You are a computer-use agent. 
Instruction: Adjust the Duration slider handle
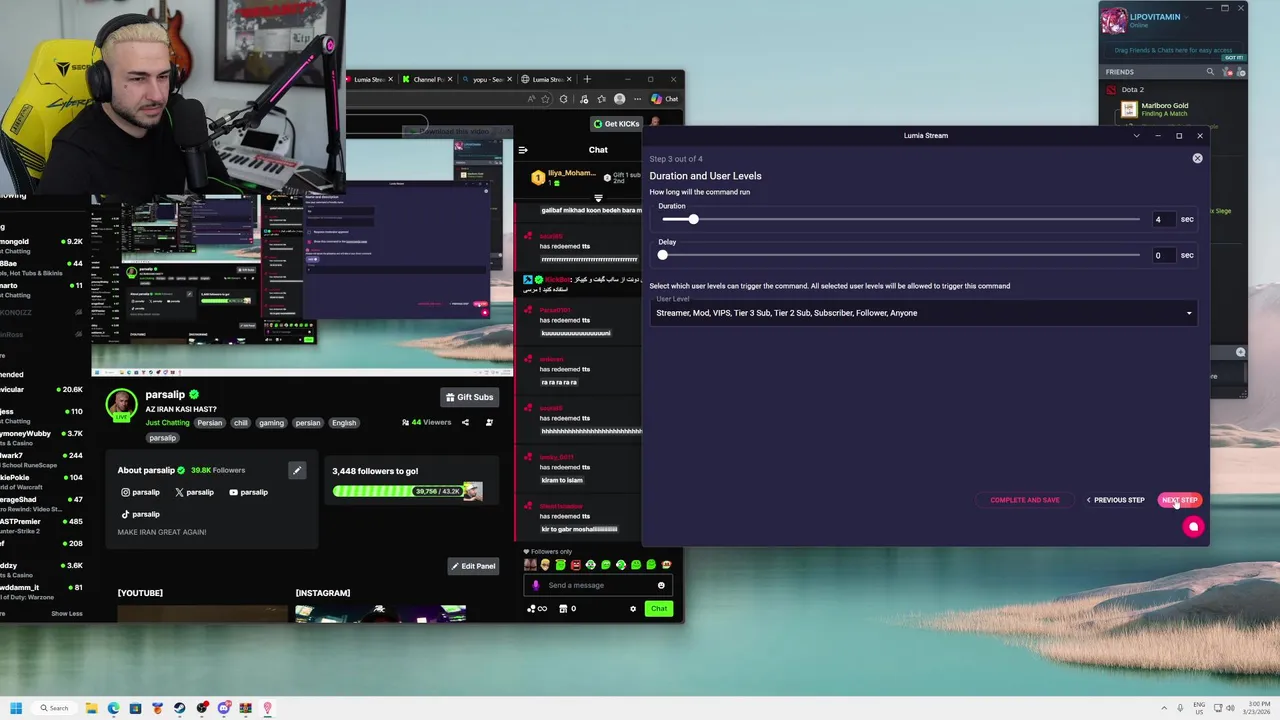point(693,219)
